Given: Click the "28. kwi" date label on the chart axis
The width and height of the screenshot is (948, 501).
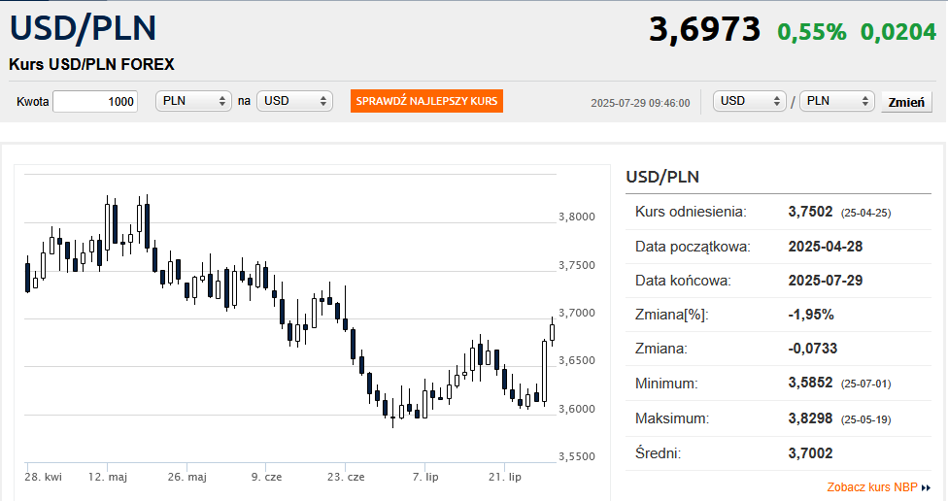Looking at the screenshot, I should [x=44, y=477].
